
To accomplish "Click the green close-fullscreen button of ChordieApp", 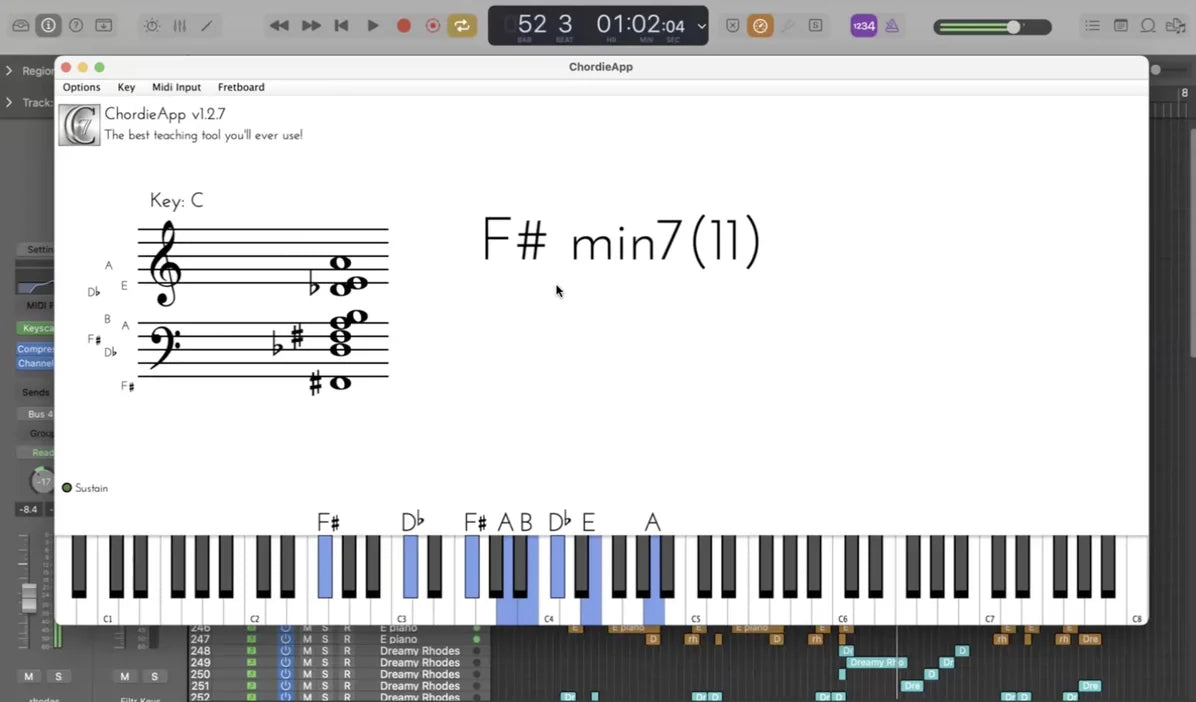I will [99, 67].
